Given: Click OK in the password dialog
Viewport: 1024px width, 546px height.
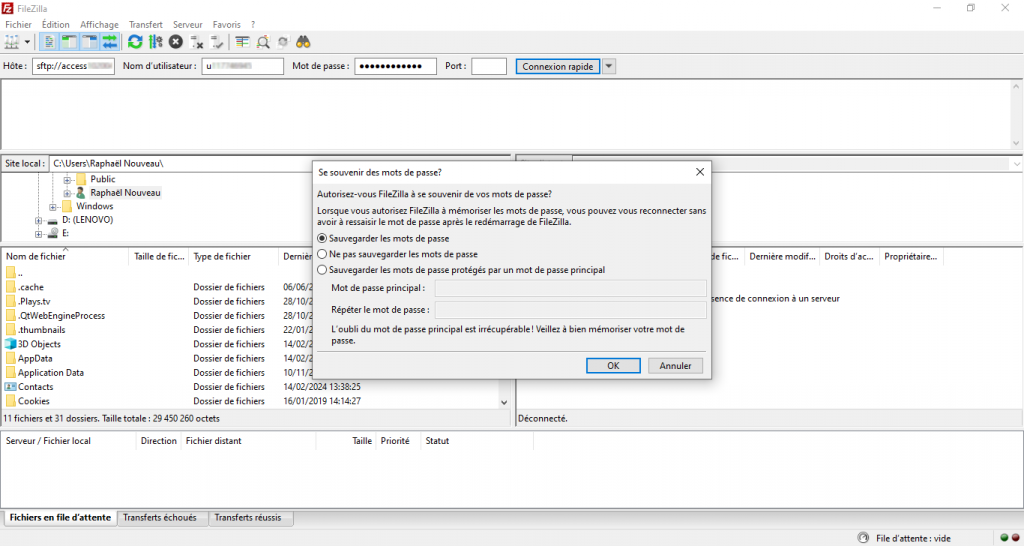Looking at the screenshot, I should point(614,366).
